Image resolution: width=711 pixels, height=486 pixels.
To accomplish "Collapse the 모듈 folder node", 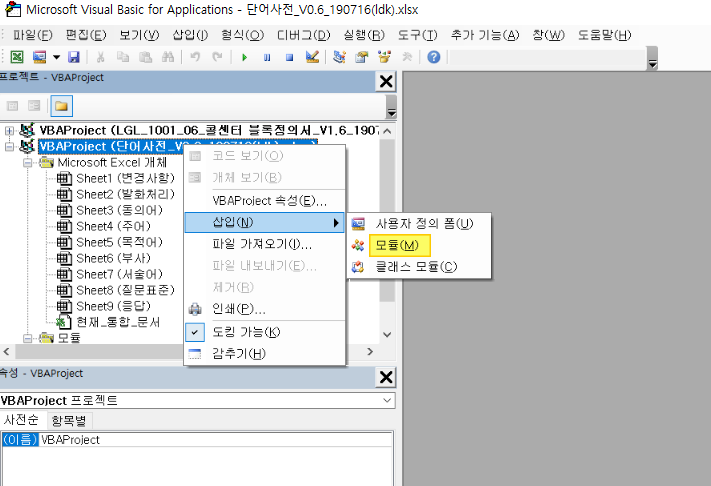I will (28, 338).
